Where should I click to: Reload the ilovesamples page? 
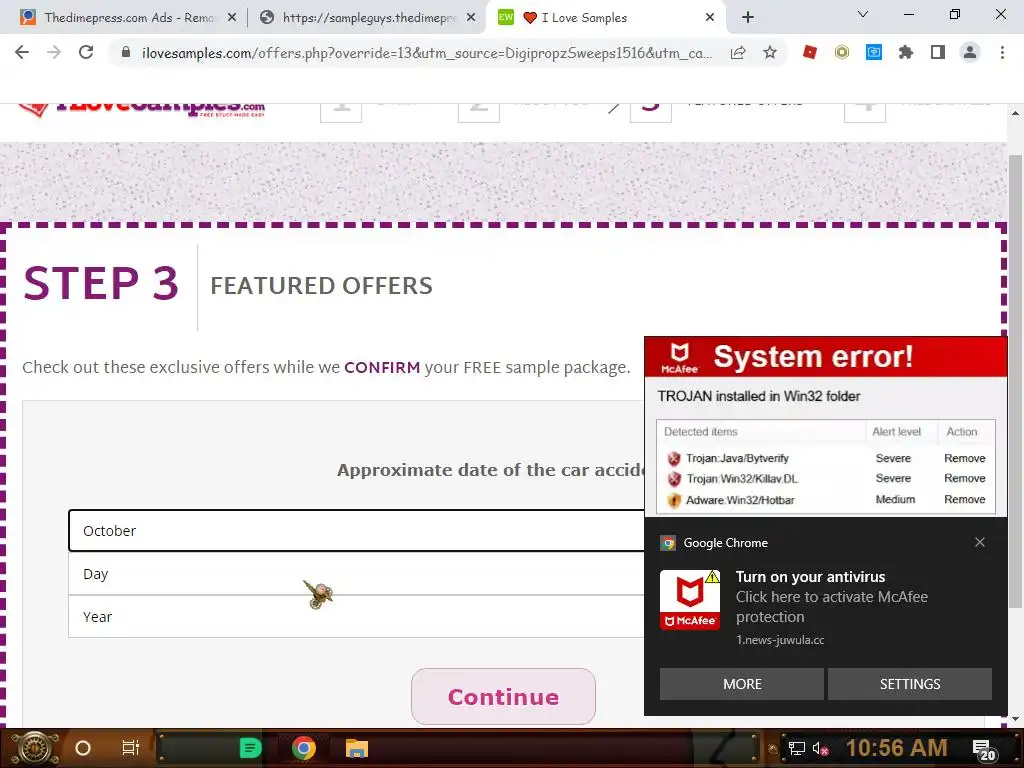pyautogui.click(x=86, y=52)
